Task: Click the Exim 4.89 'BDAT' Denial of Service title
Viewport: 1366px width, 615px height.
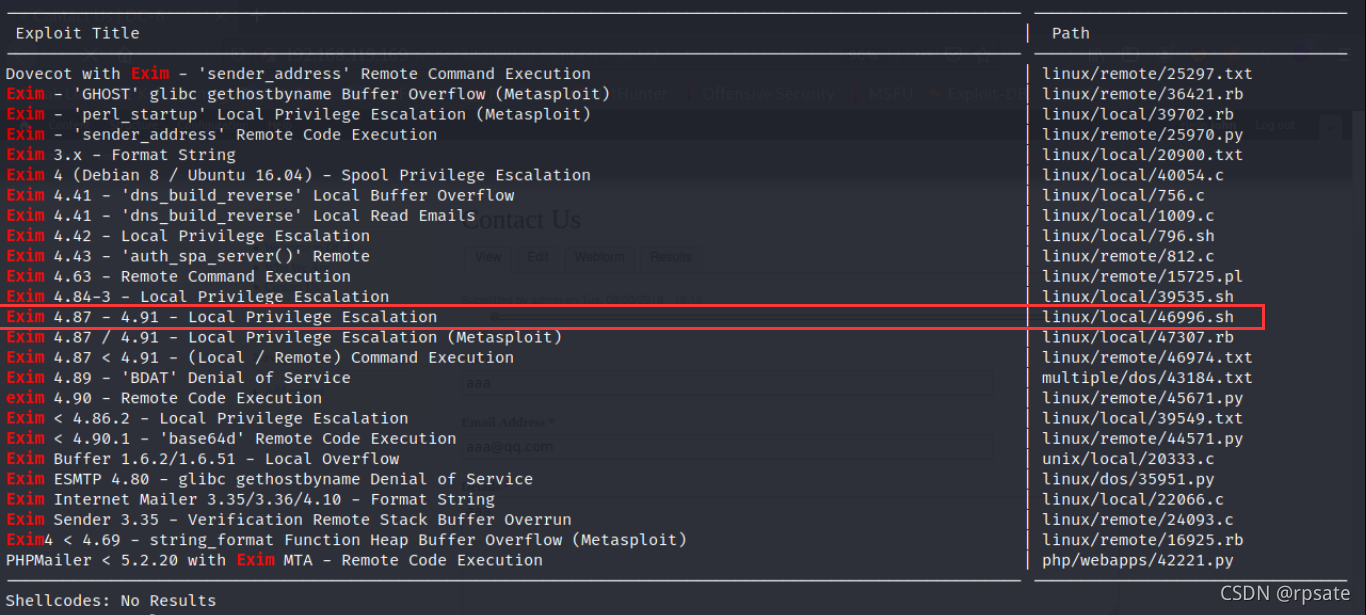Action: [178, 378]
